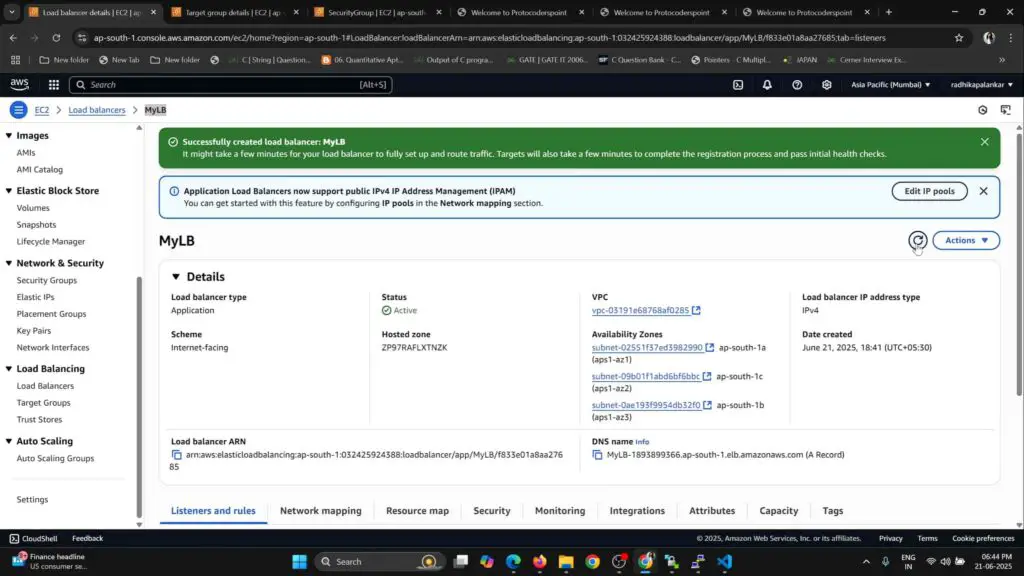
Task: Open the AWS support help icon
Action: click(x=797, y=84)
